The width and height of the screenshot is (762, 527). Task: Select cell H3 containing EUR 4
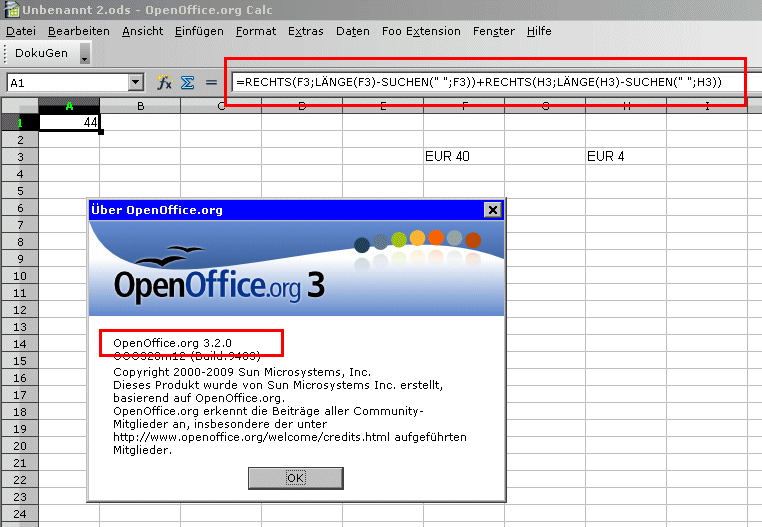(x=626, y=156)
